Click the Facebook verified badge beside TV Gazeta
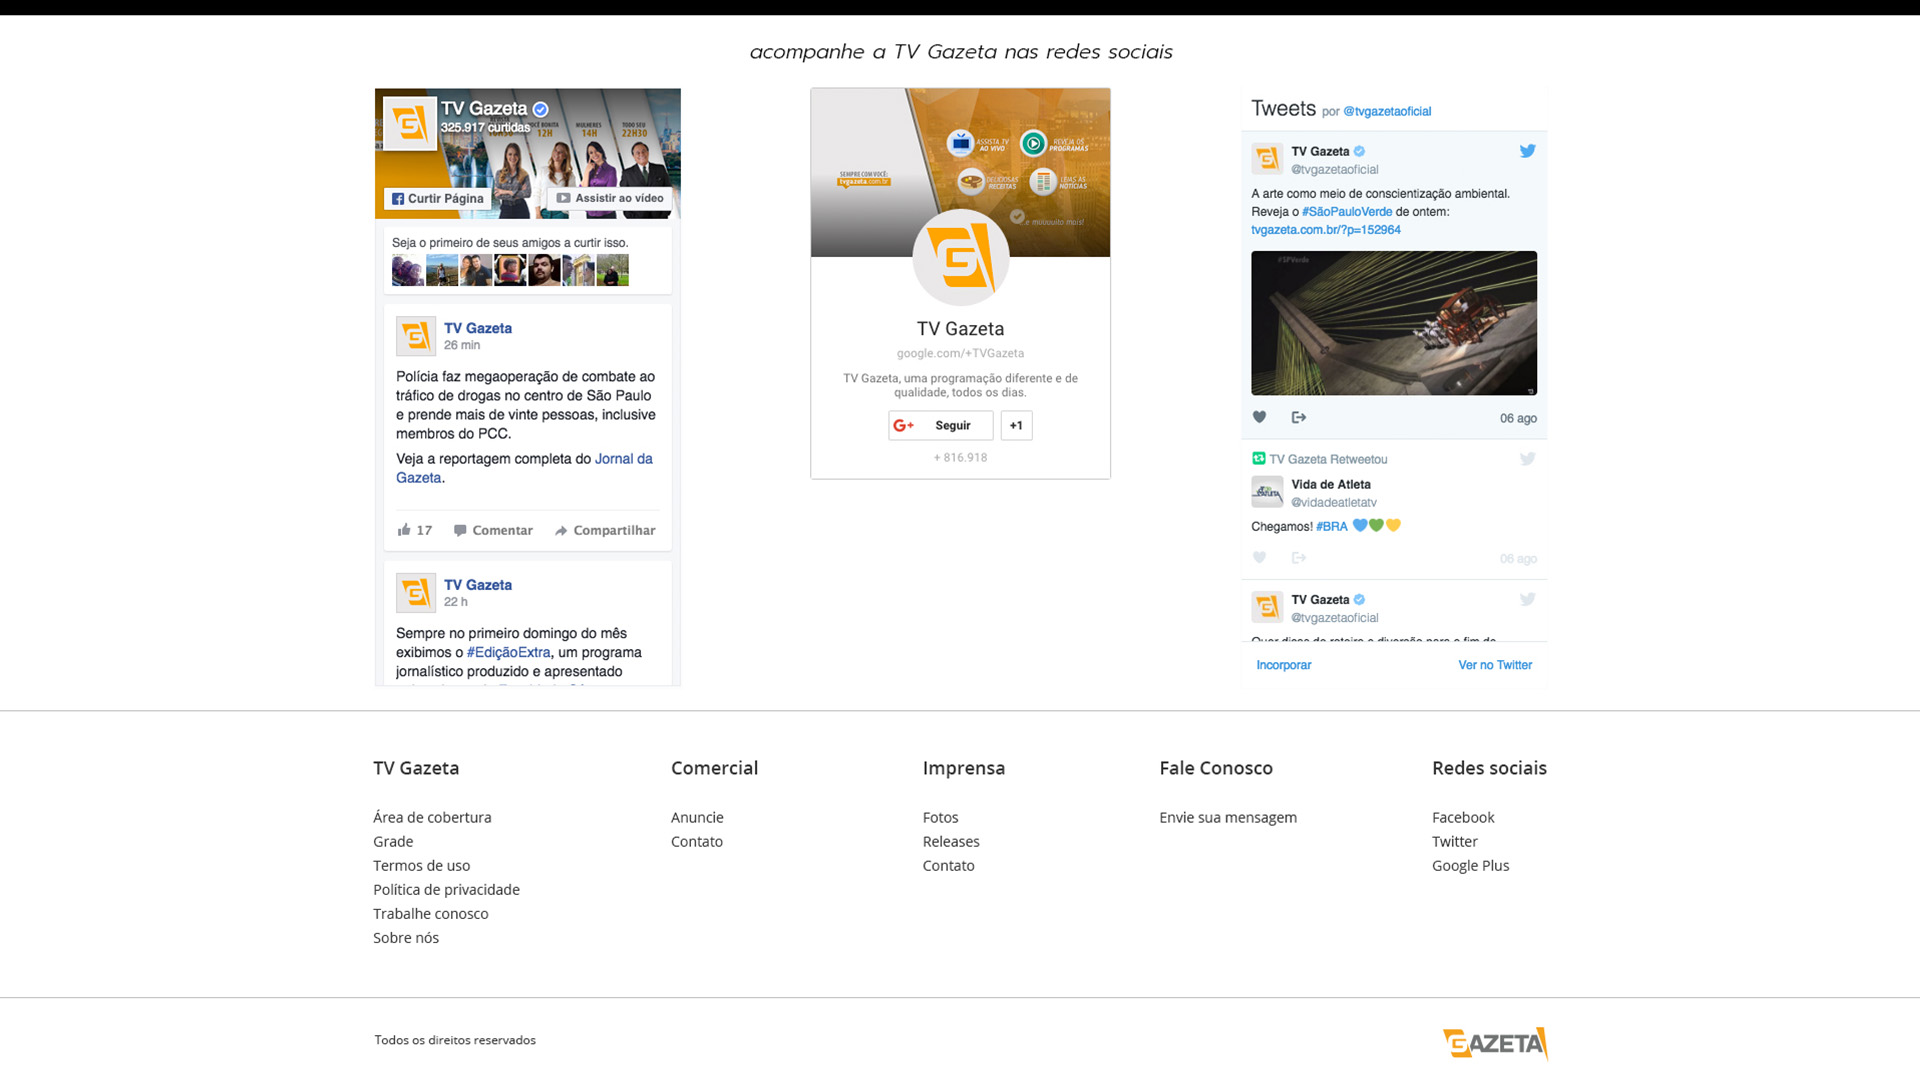Screen dimensions: 1920x1080 tap(540, 109)
